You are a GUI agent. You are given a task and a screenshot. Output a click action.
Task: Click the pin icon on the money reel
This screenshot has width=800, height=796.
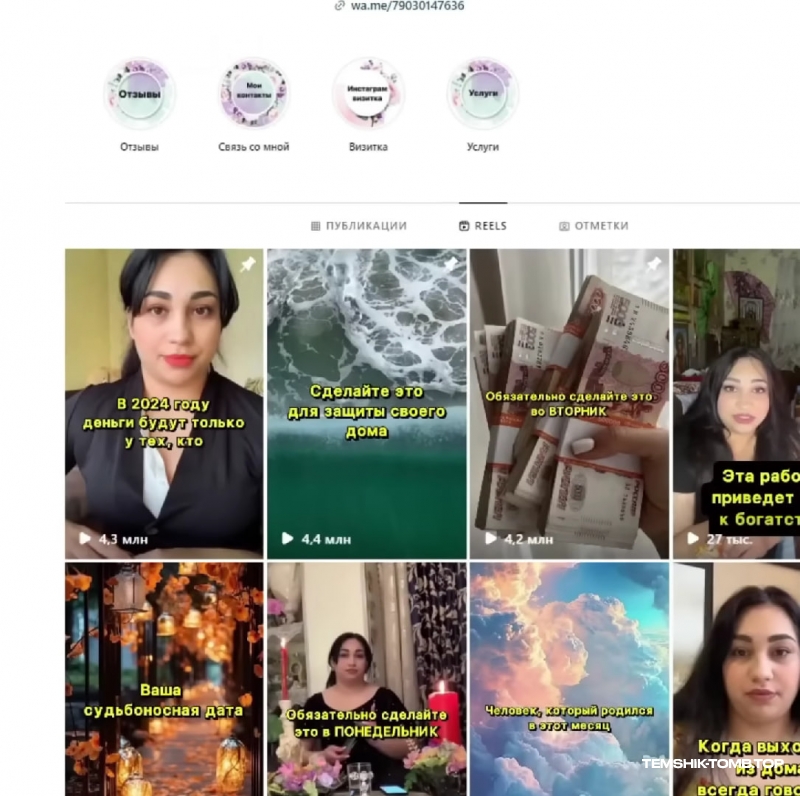tap(654, 264)
